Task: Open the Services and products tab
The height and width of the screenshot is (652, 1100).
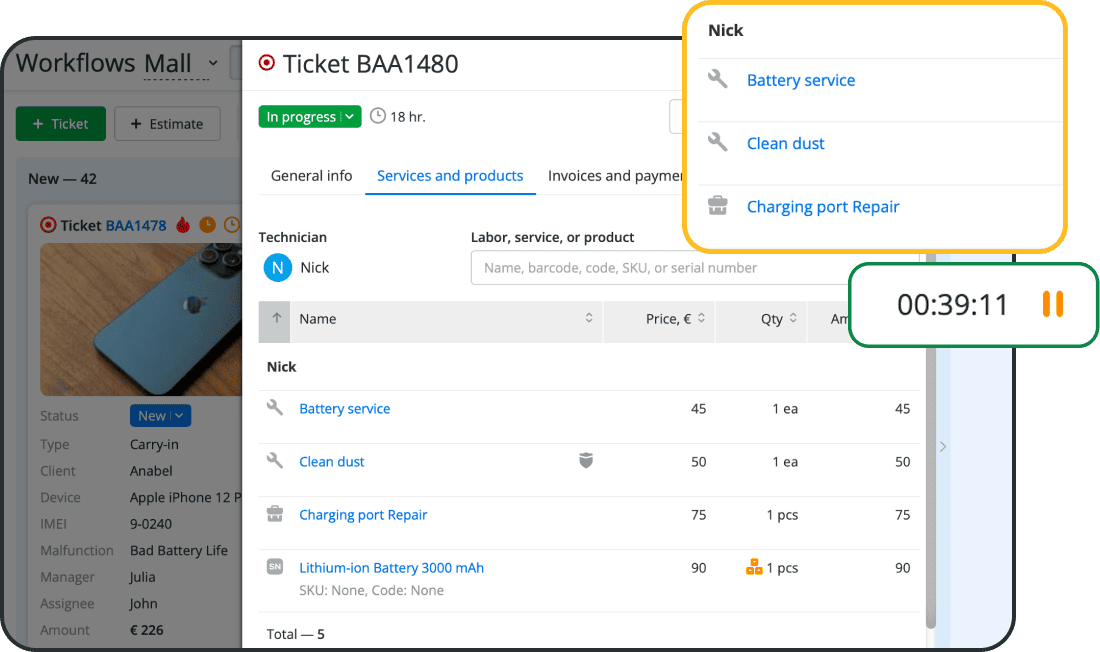Action: click(x=450, y=176)
